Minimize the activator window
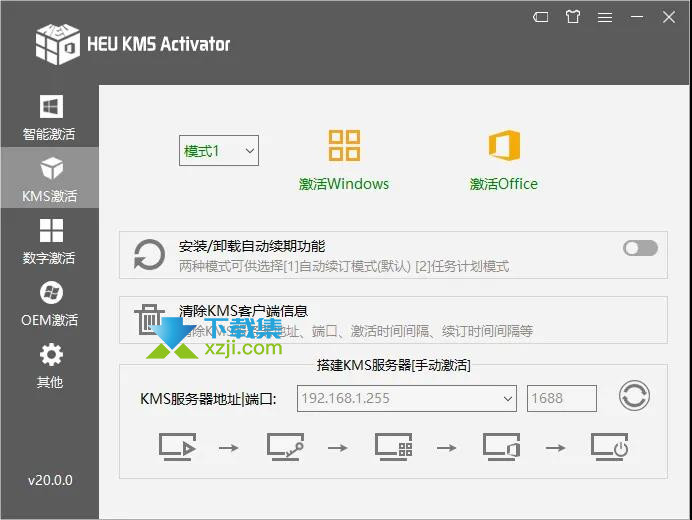The image size is (692, 520). (x=636, y=17)
